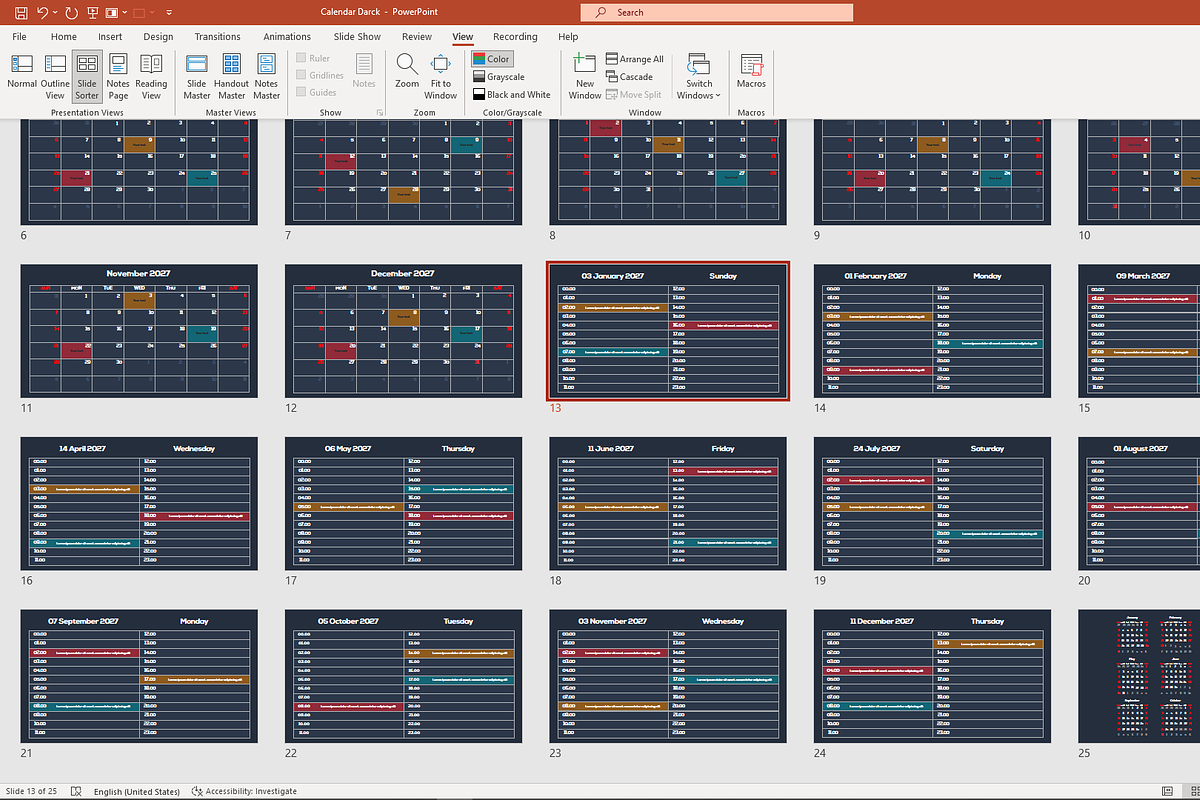The image size is (1200, 800).
Task: Select slide 19 dated 24 July 2027
Action: click(932, 504)
